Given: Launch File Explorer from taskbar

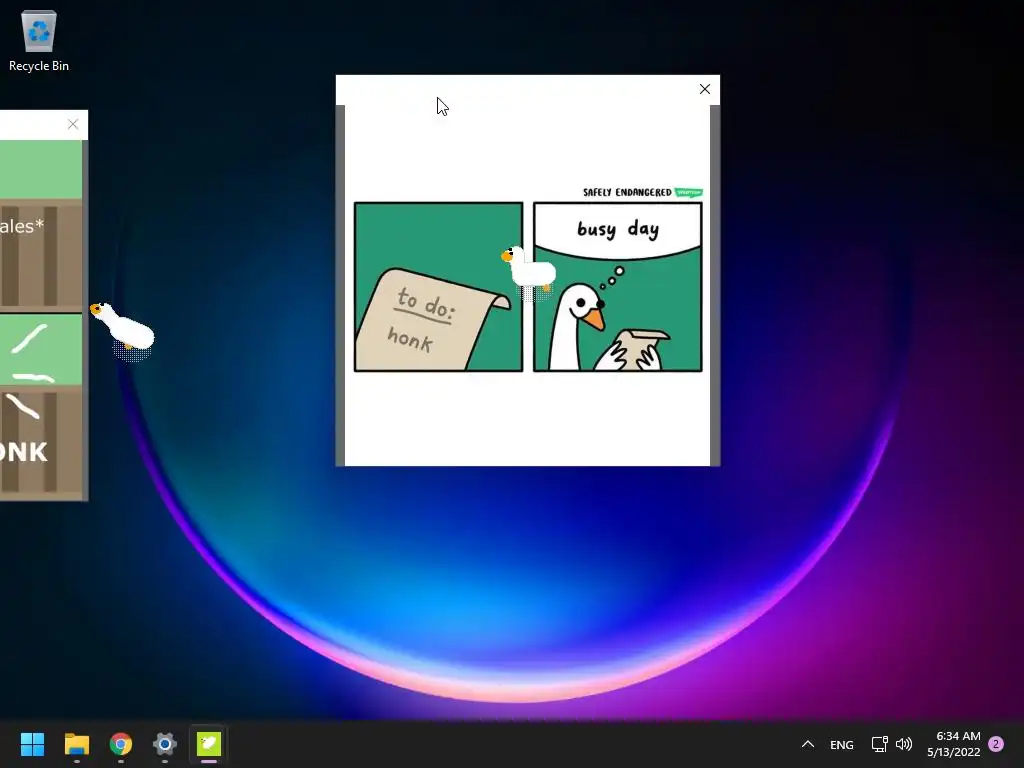Looking at the screenshot, I should (x=76, y=744).
